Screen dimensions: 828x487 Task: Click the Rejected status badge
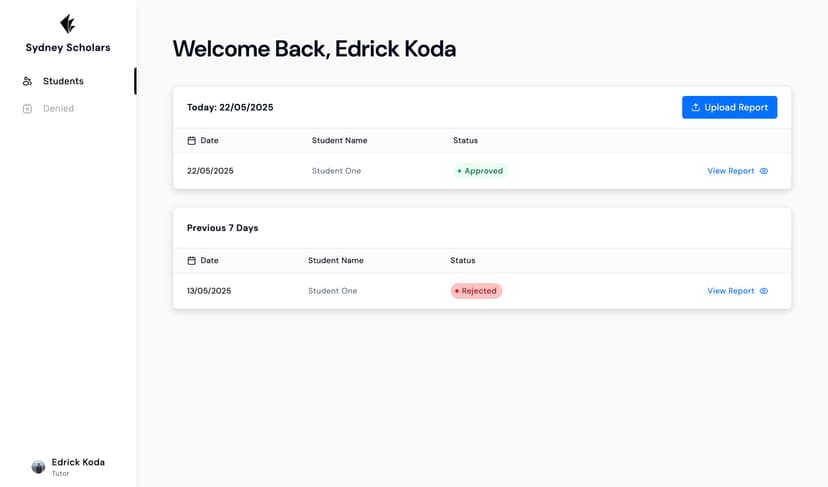[476, 291]
